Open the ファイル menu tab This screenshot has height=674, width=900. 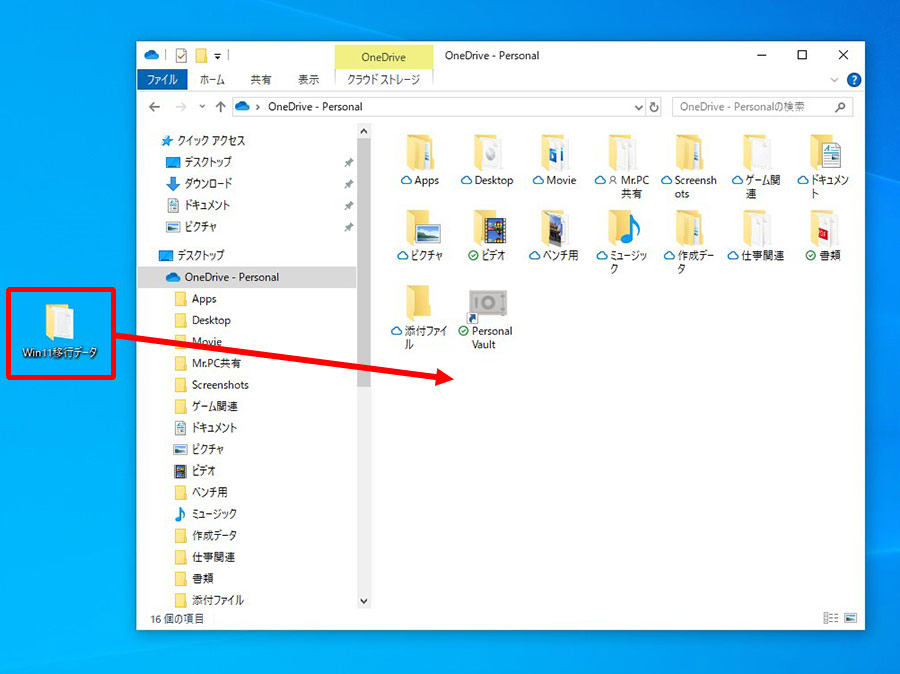pyautogui.click(x=162, y=79)
